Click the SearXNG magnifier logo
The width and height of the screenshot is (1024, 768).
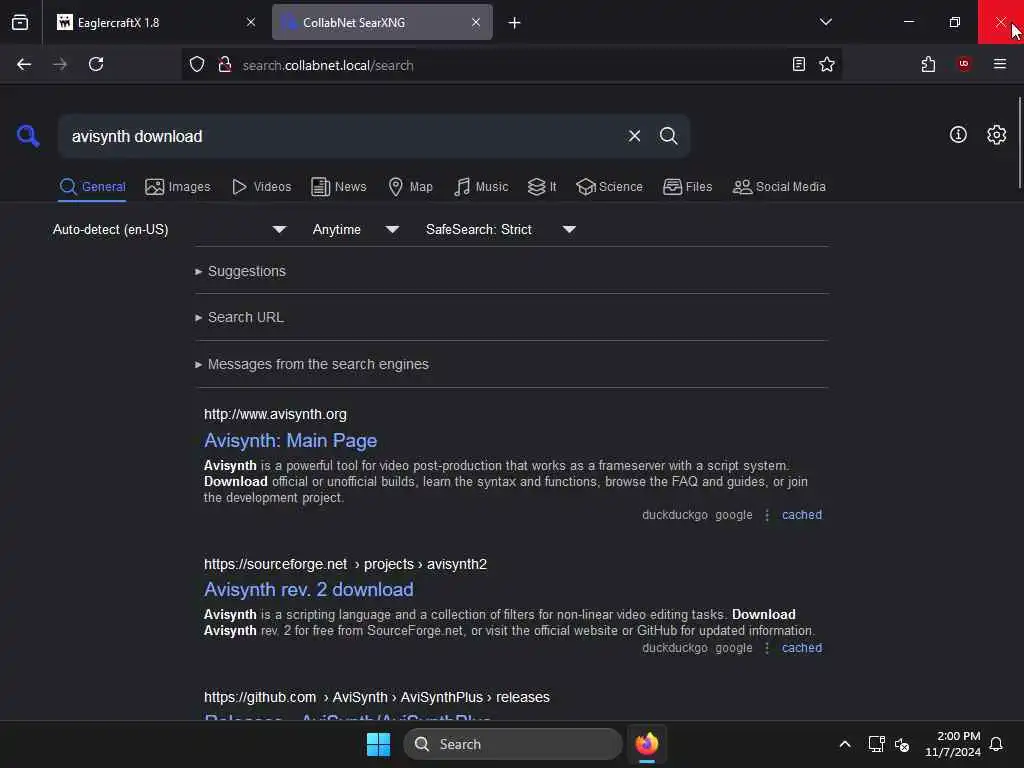tap(28, 136)
